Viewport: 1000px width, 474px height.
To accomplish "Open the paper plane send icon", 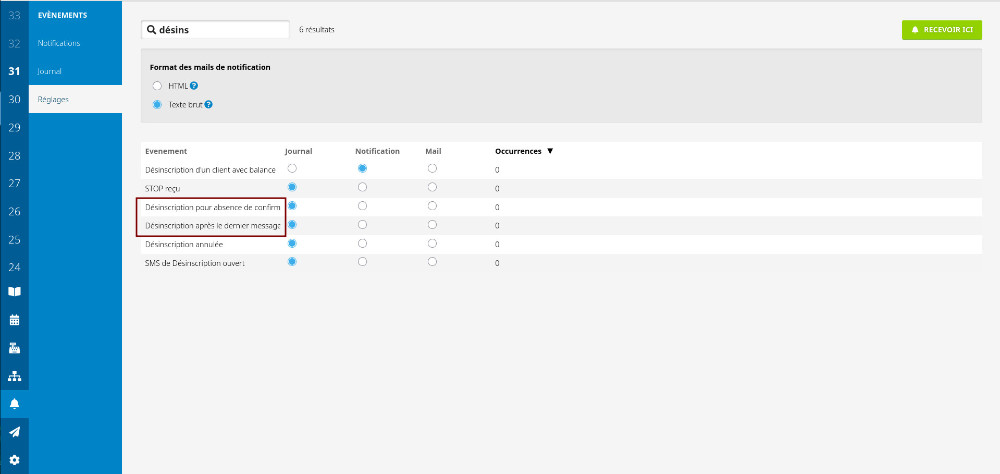I will pos(14,432).
